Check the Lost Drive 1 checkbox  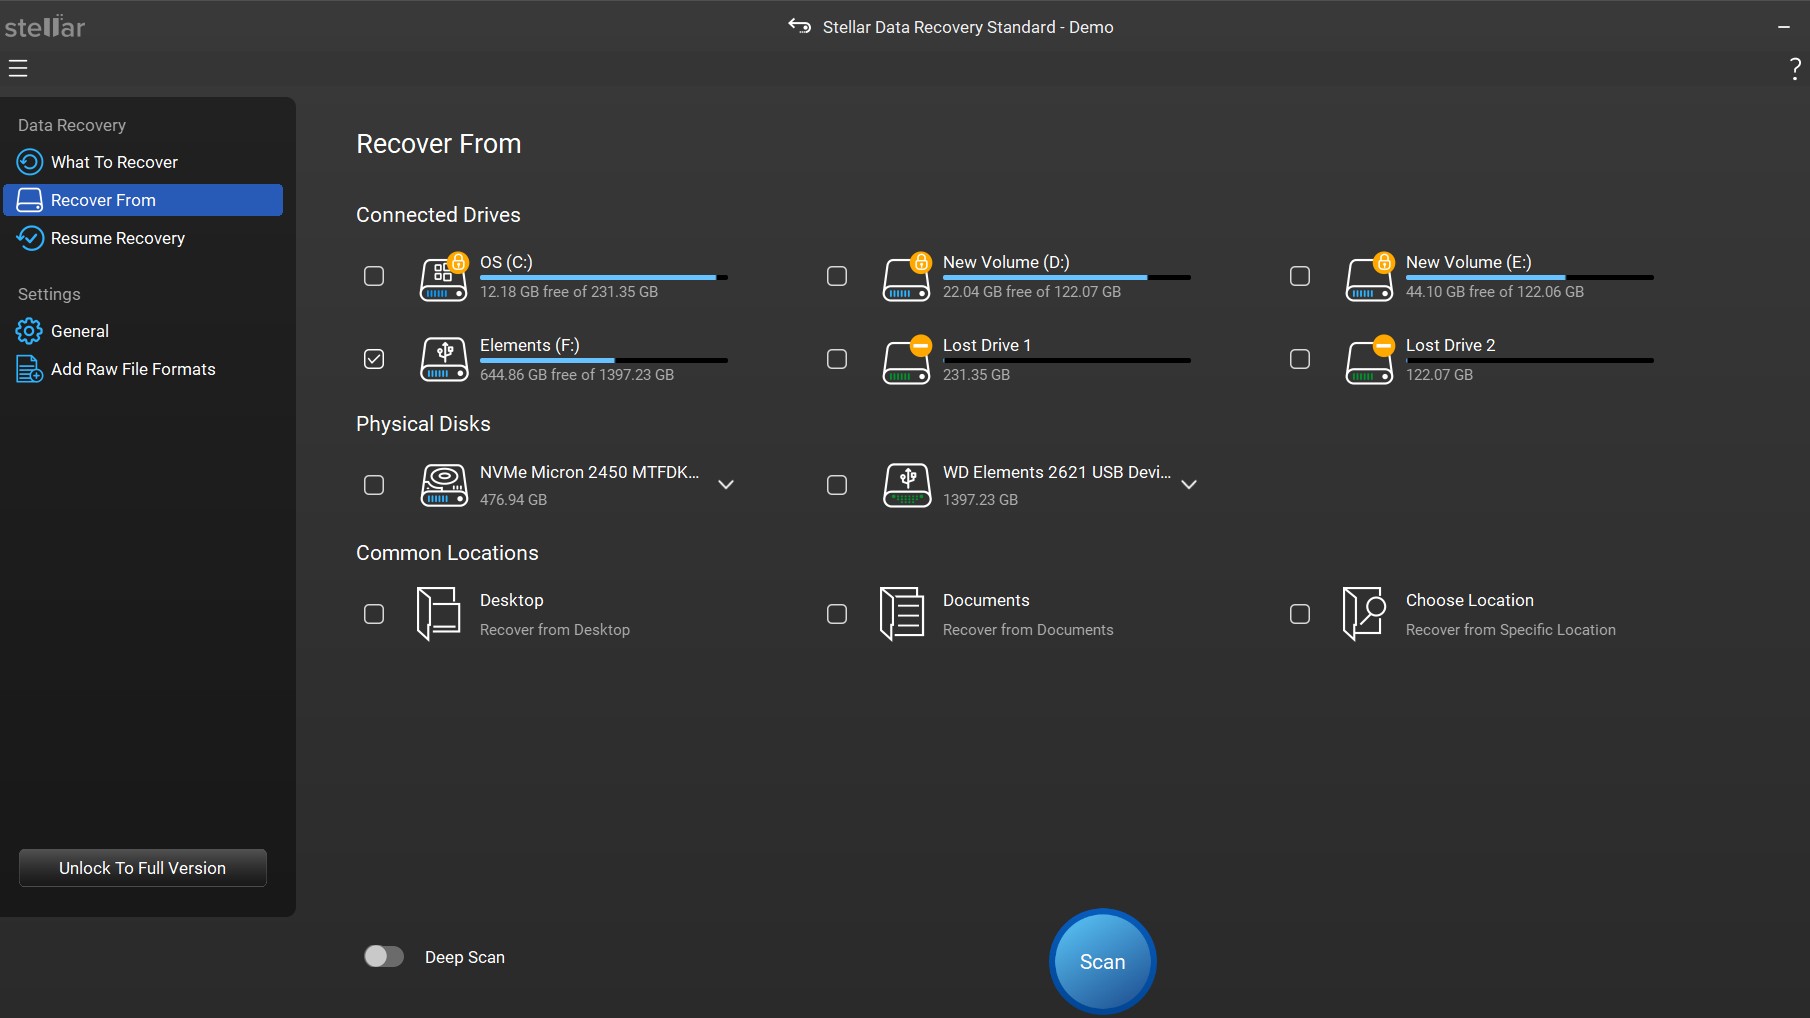[837, 359]
